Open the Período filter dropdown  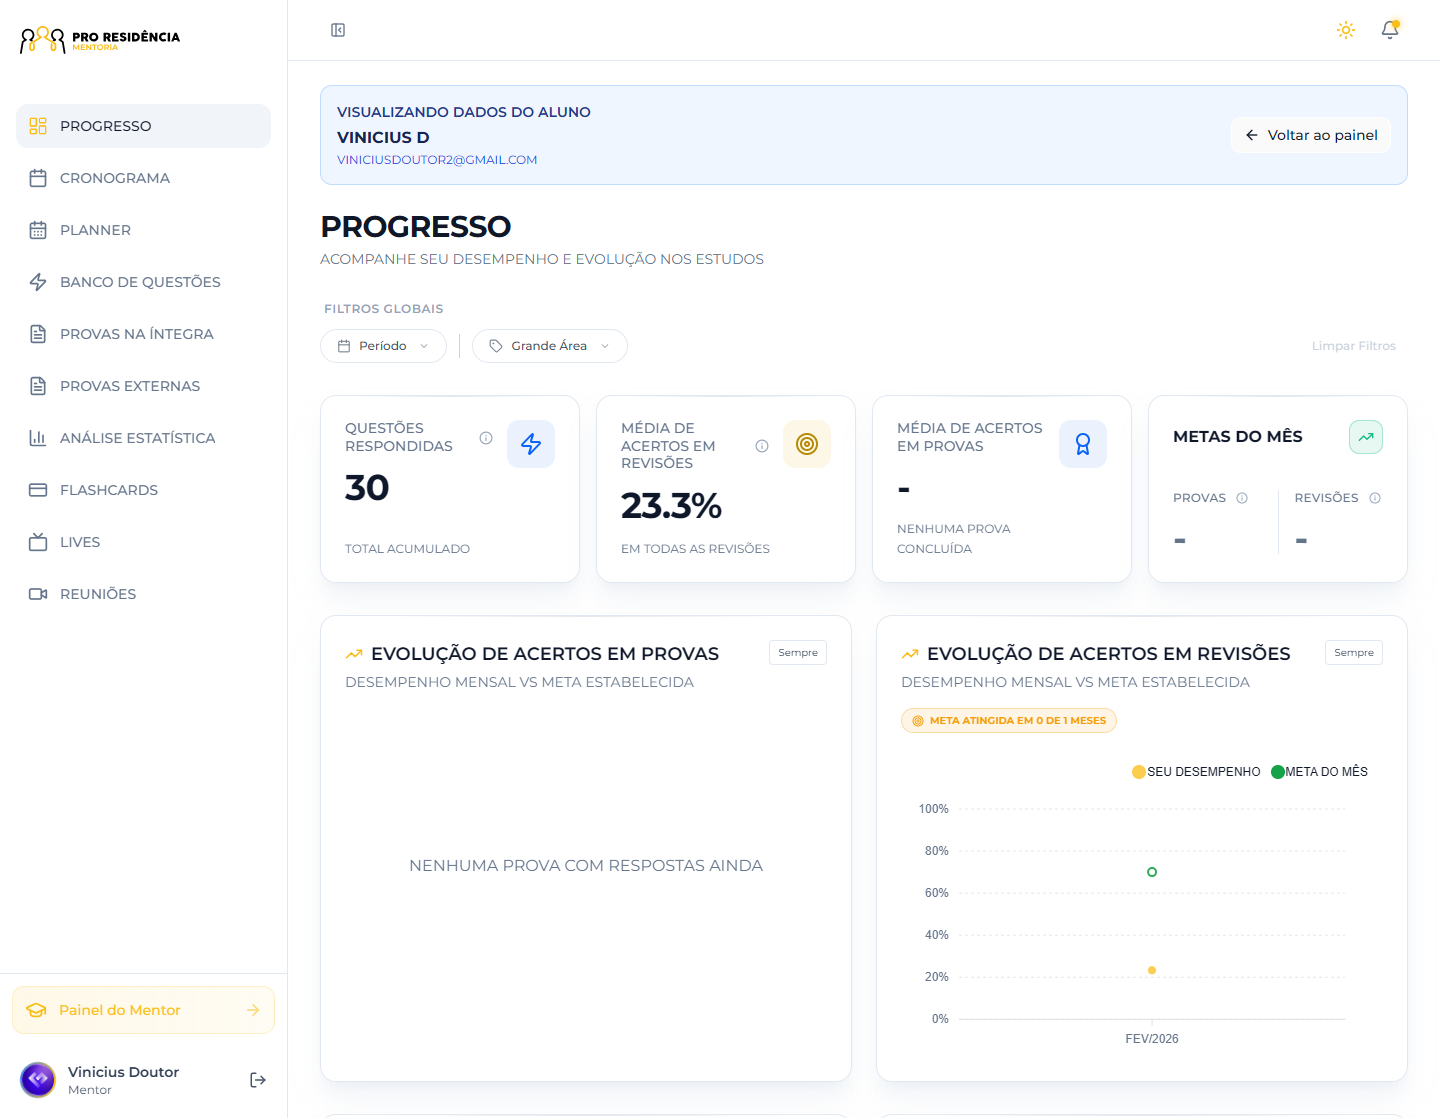point(383,346)
